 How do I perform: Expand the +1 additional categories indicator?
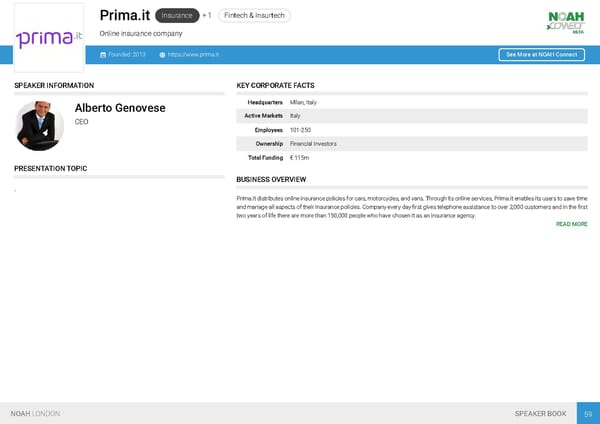[x=206, y=16]
